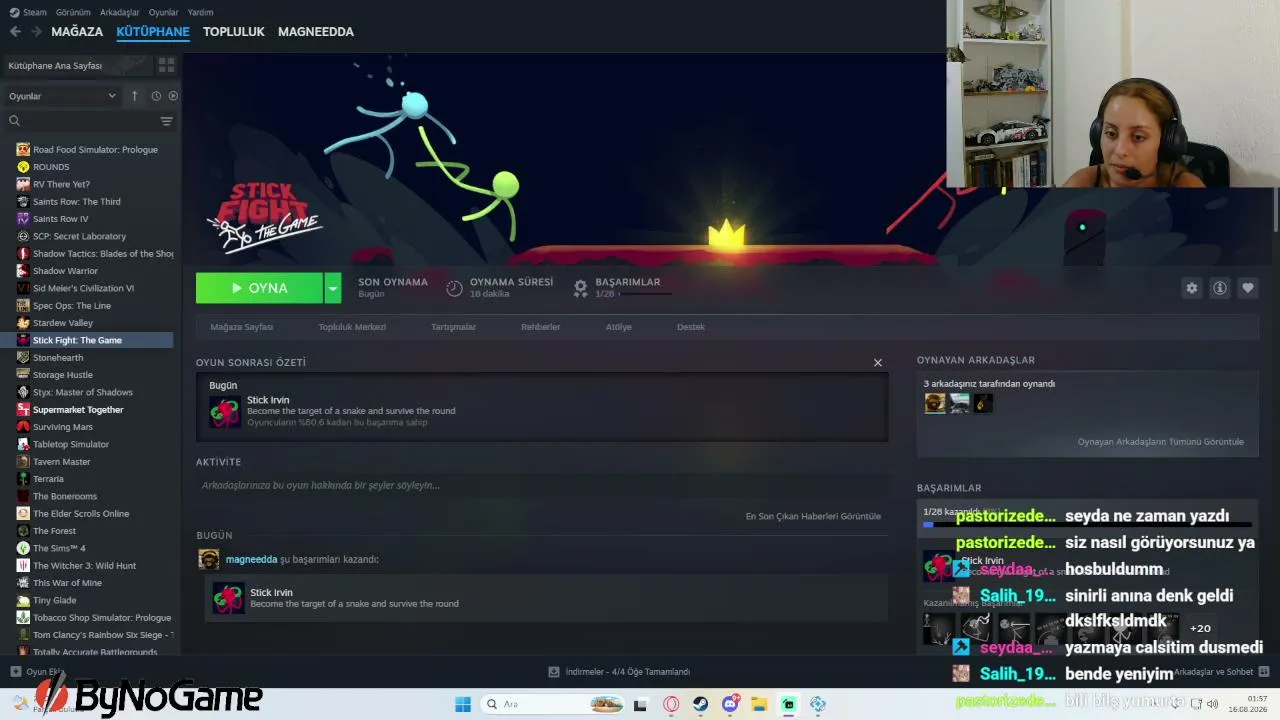Open Destek link

[x=691, y=327]
